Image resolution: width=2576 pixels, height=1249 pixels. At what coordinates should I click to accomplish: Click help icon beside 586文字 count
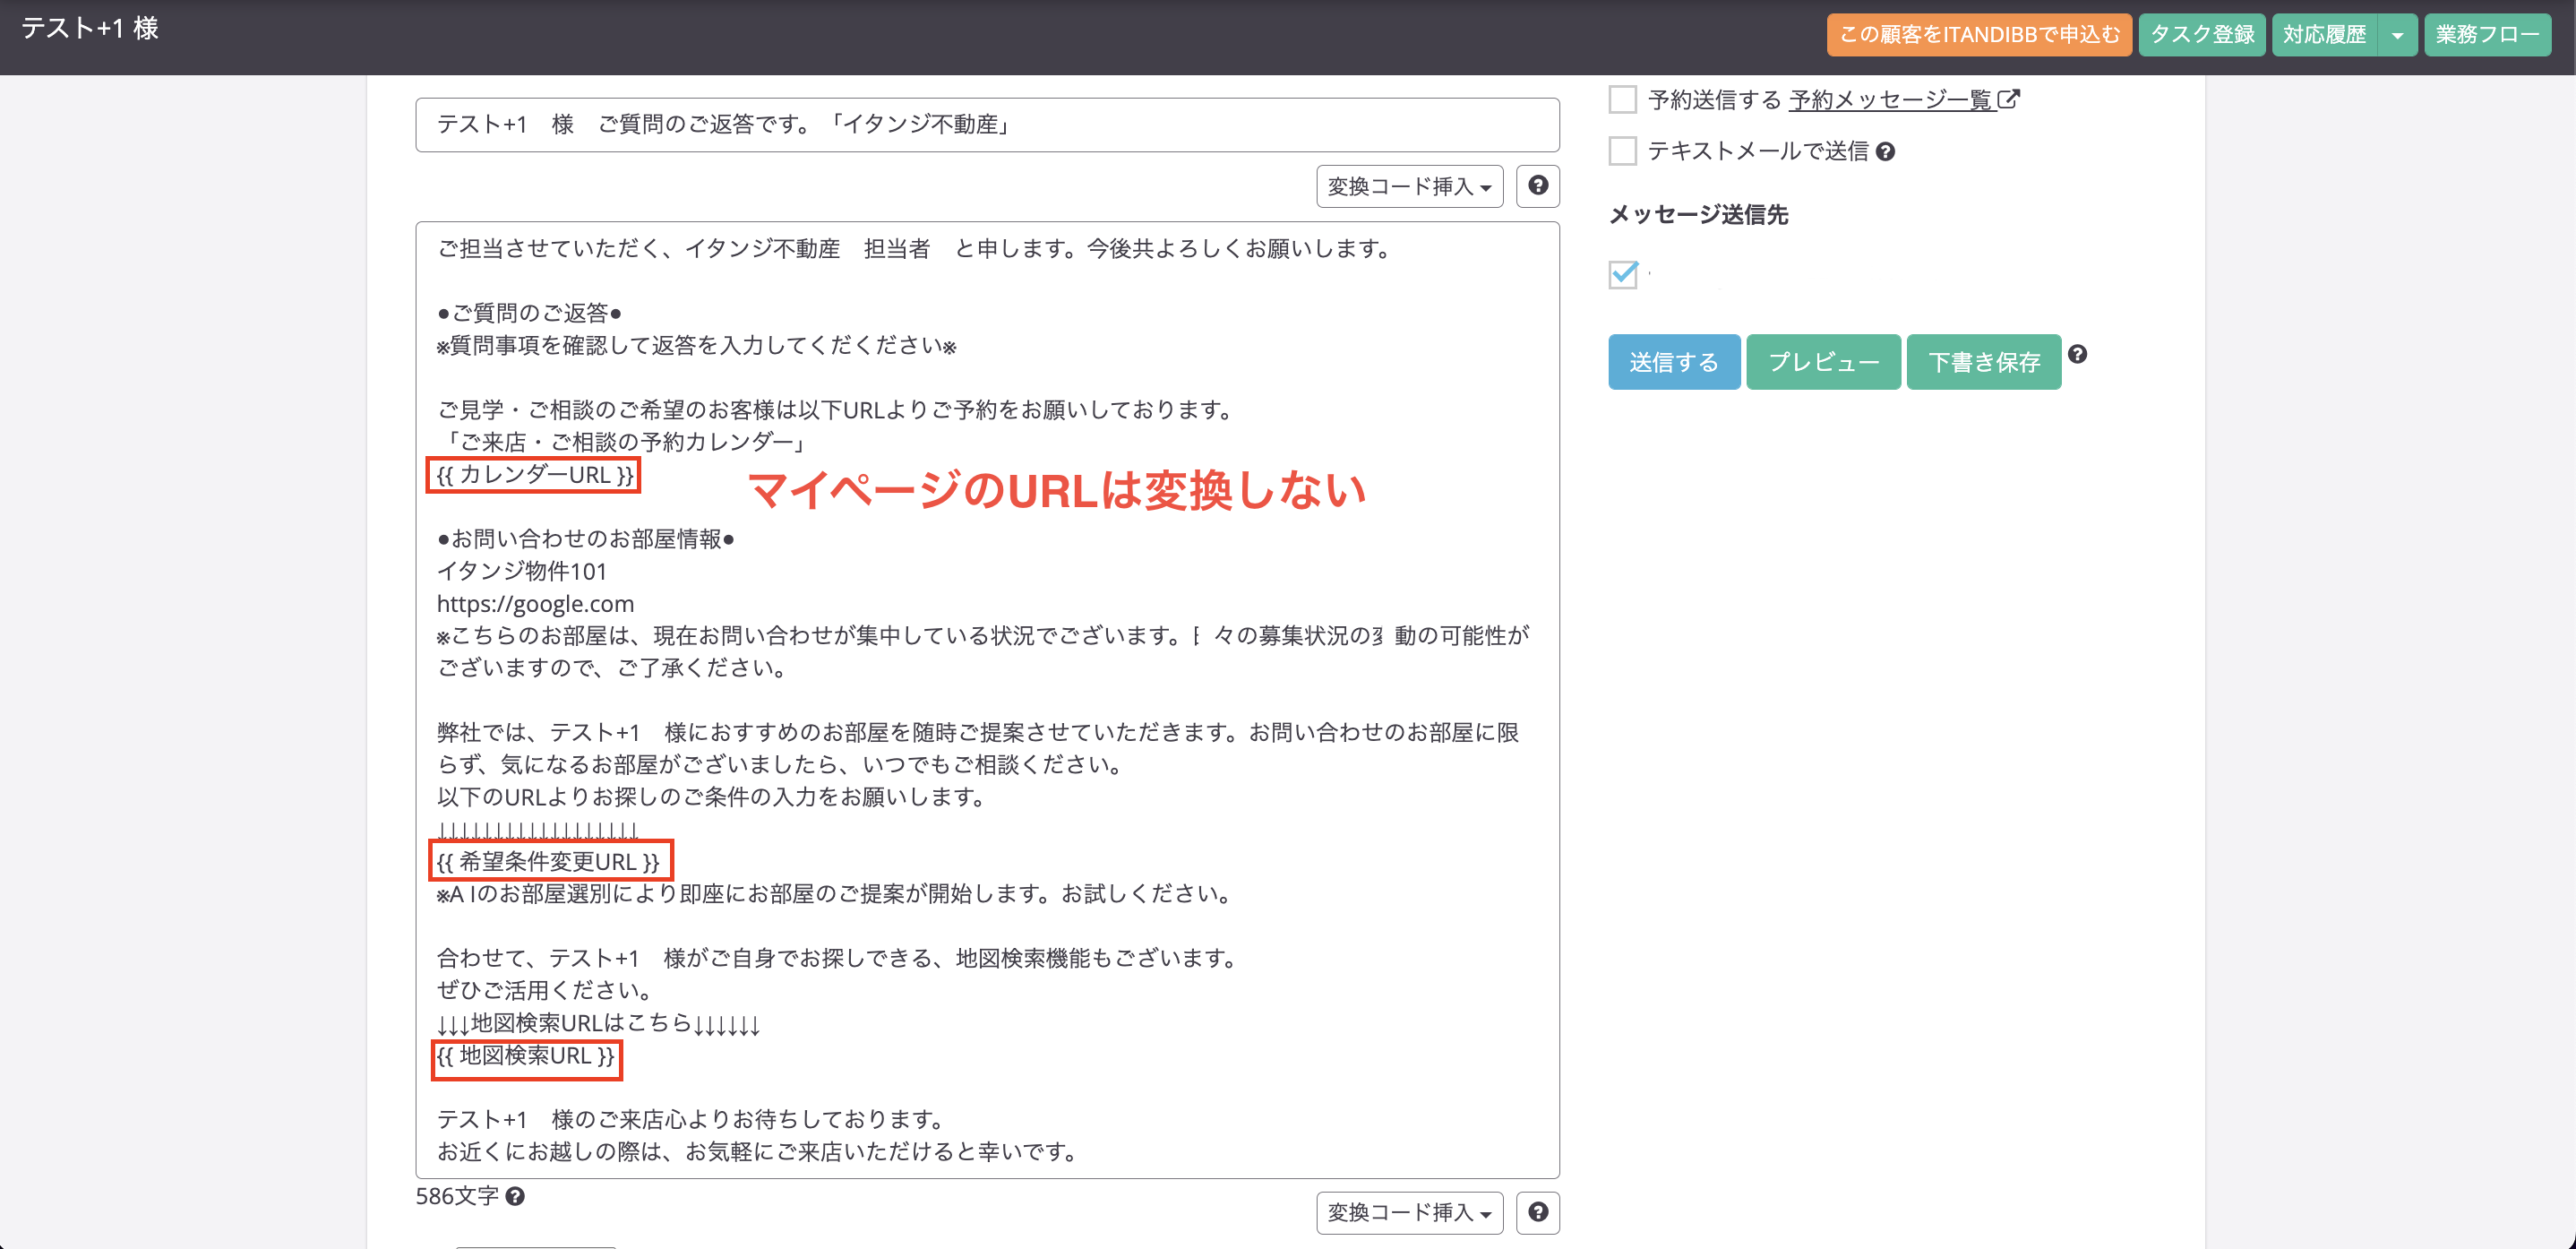click(x=515, y=1196)
